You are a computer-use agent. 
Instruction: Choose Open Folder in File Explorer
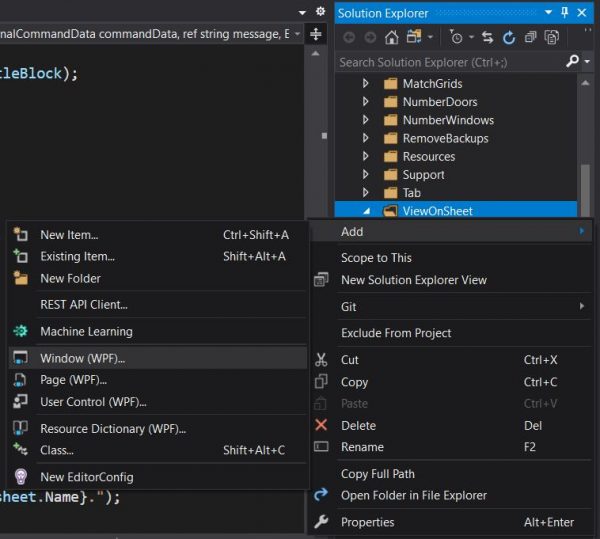tap(414, 495)
